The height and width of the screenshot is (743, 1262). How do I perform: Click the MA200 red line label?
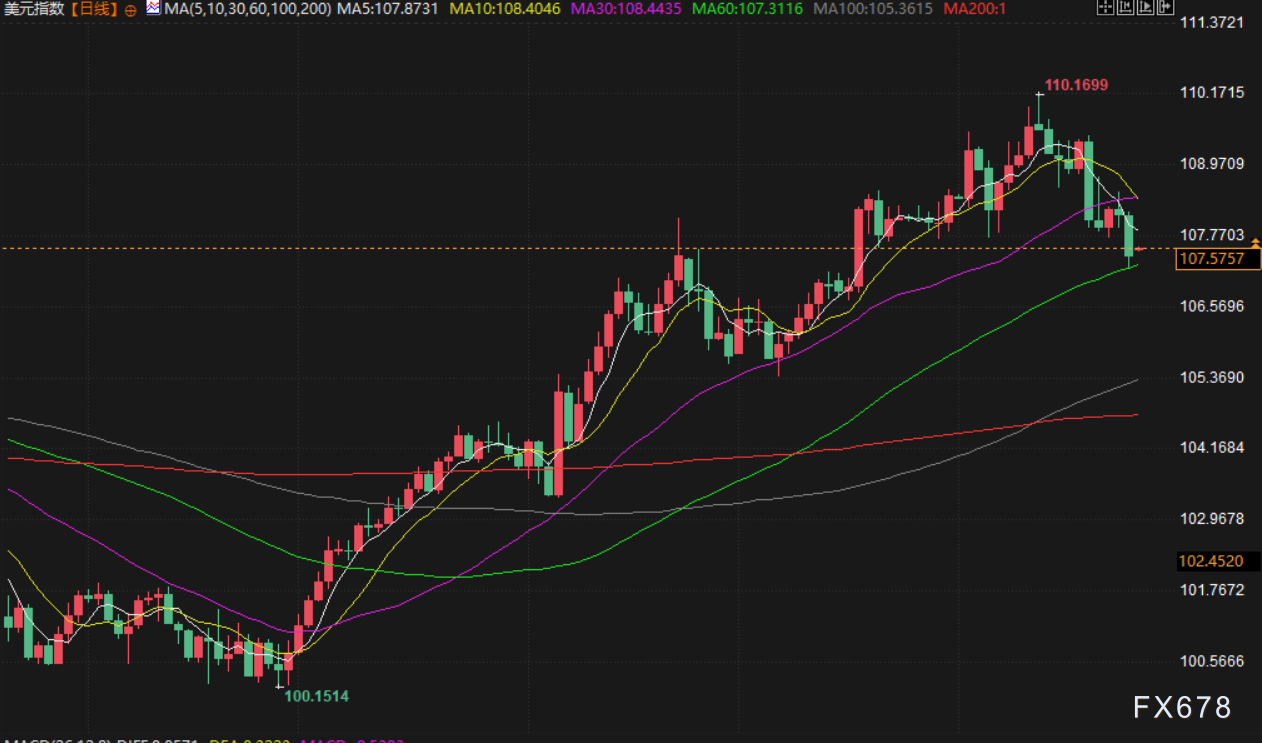tap(974, 9)
